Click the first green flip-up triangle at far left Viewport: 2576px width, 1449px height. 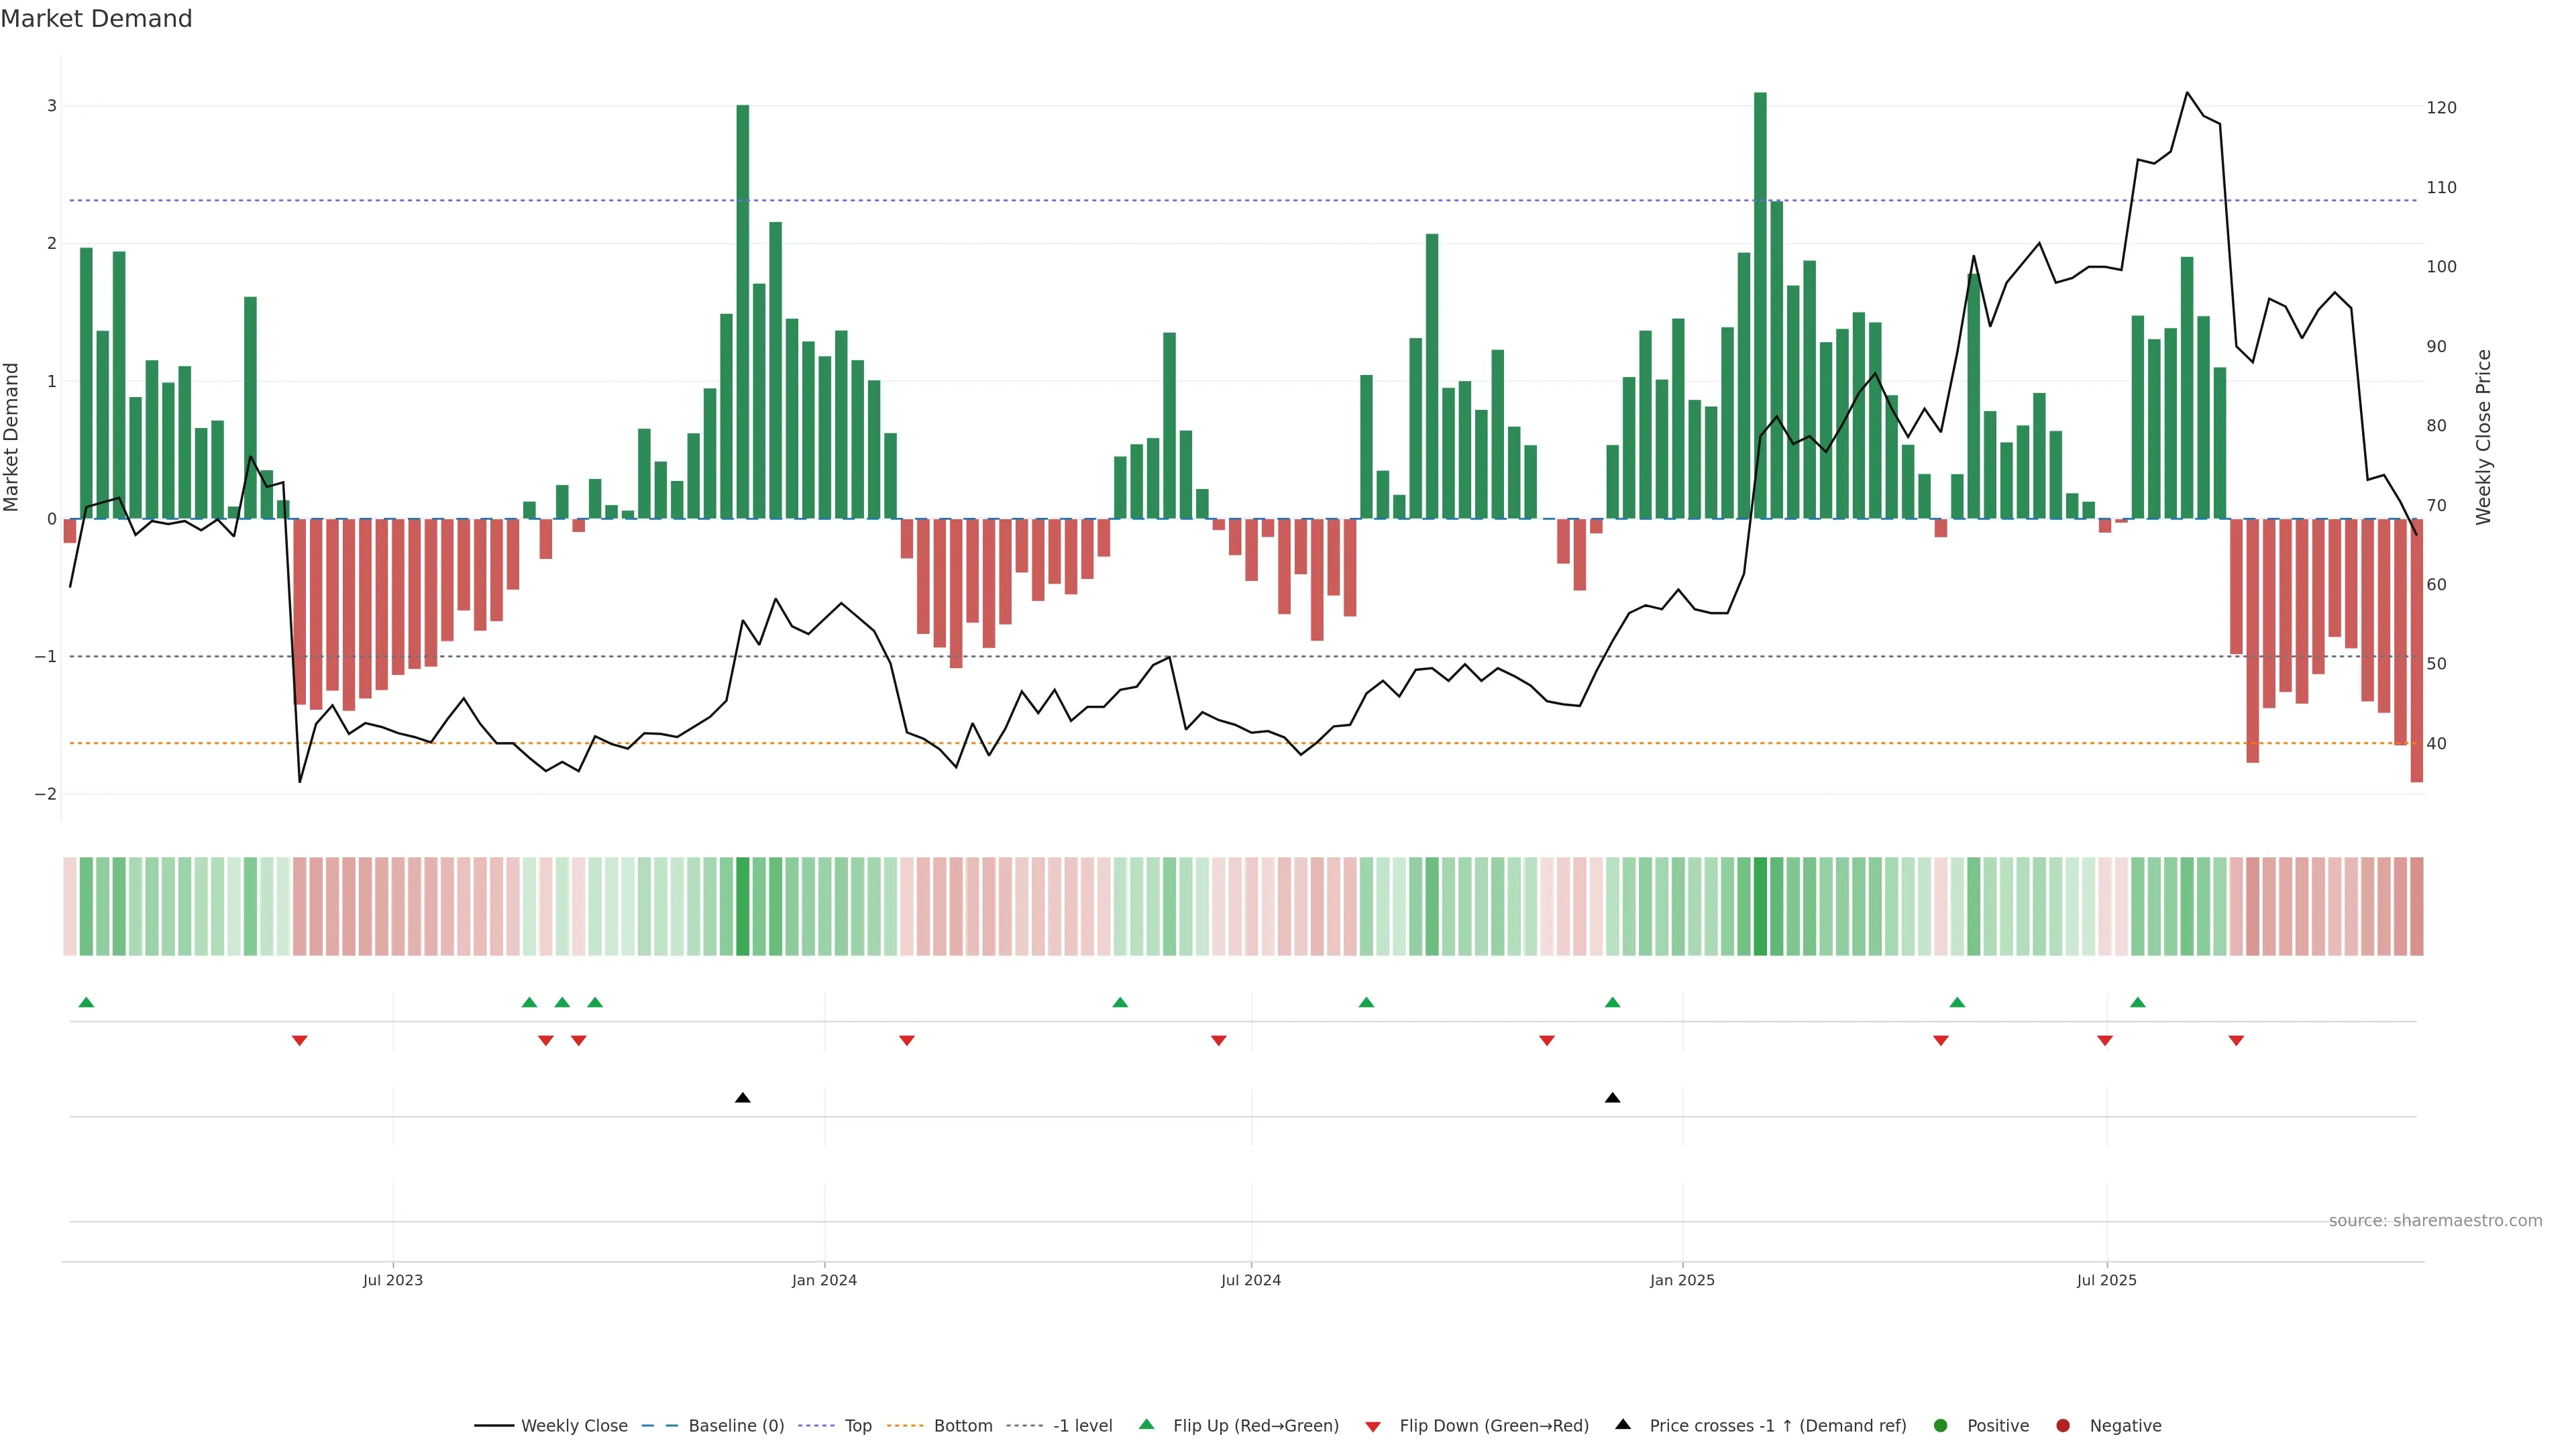[x=86, y=1002]
